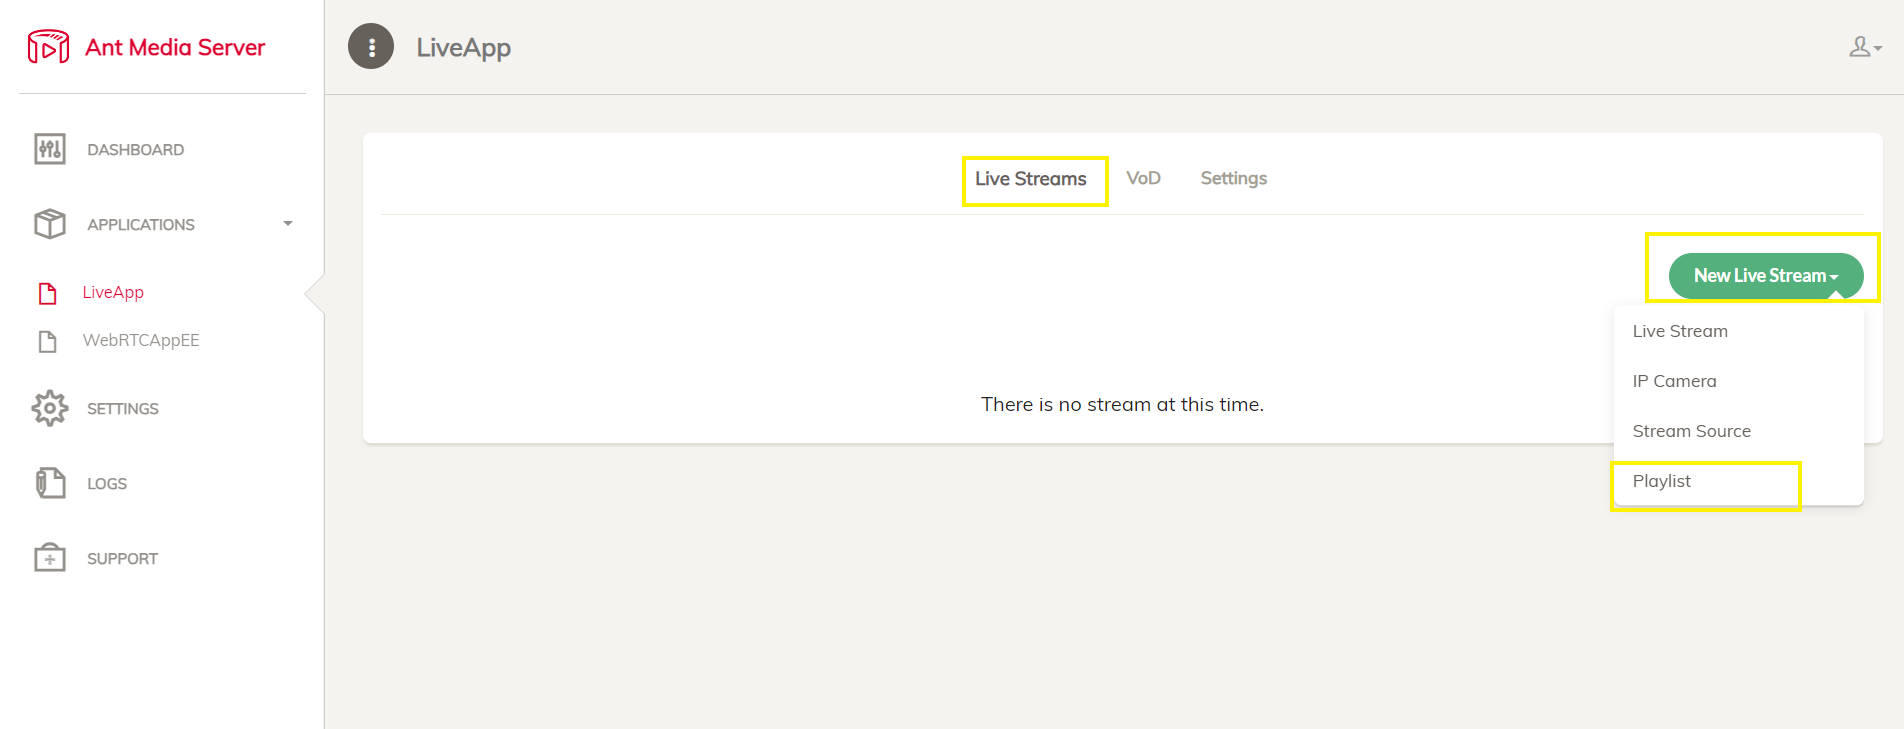Viewport: 1904px width, 729px height.
Task: Click the Applications box icon
Action: [50, 224]
